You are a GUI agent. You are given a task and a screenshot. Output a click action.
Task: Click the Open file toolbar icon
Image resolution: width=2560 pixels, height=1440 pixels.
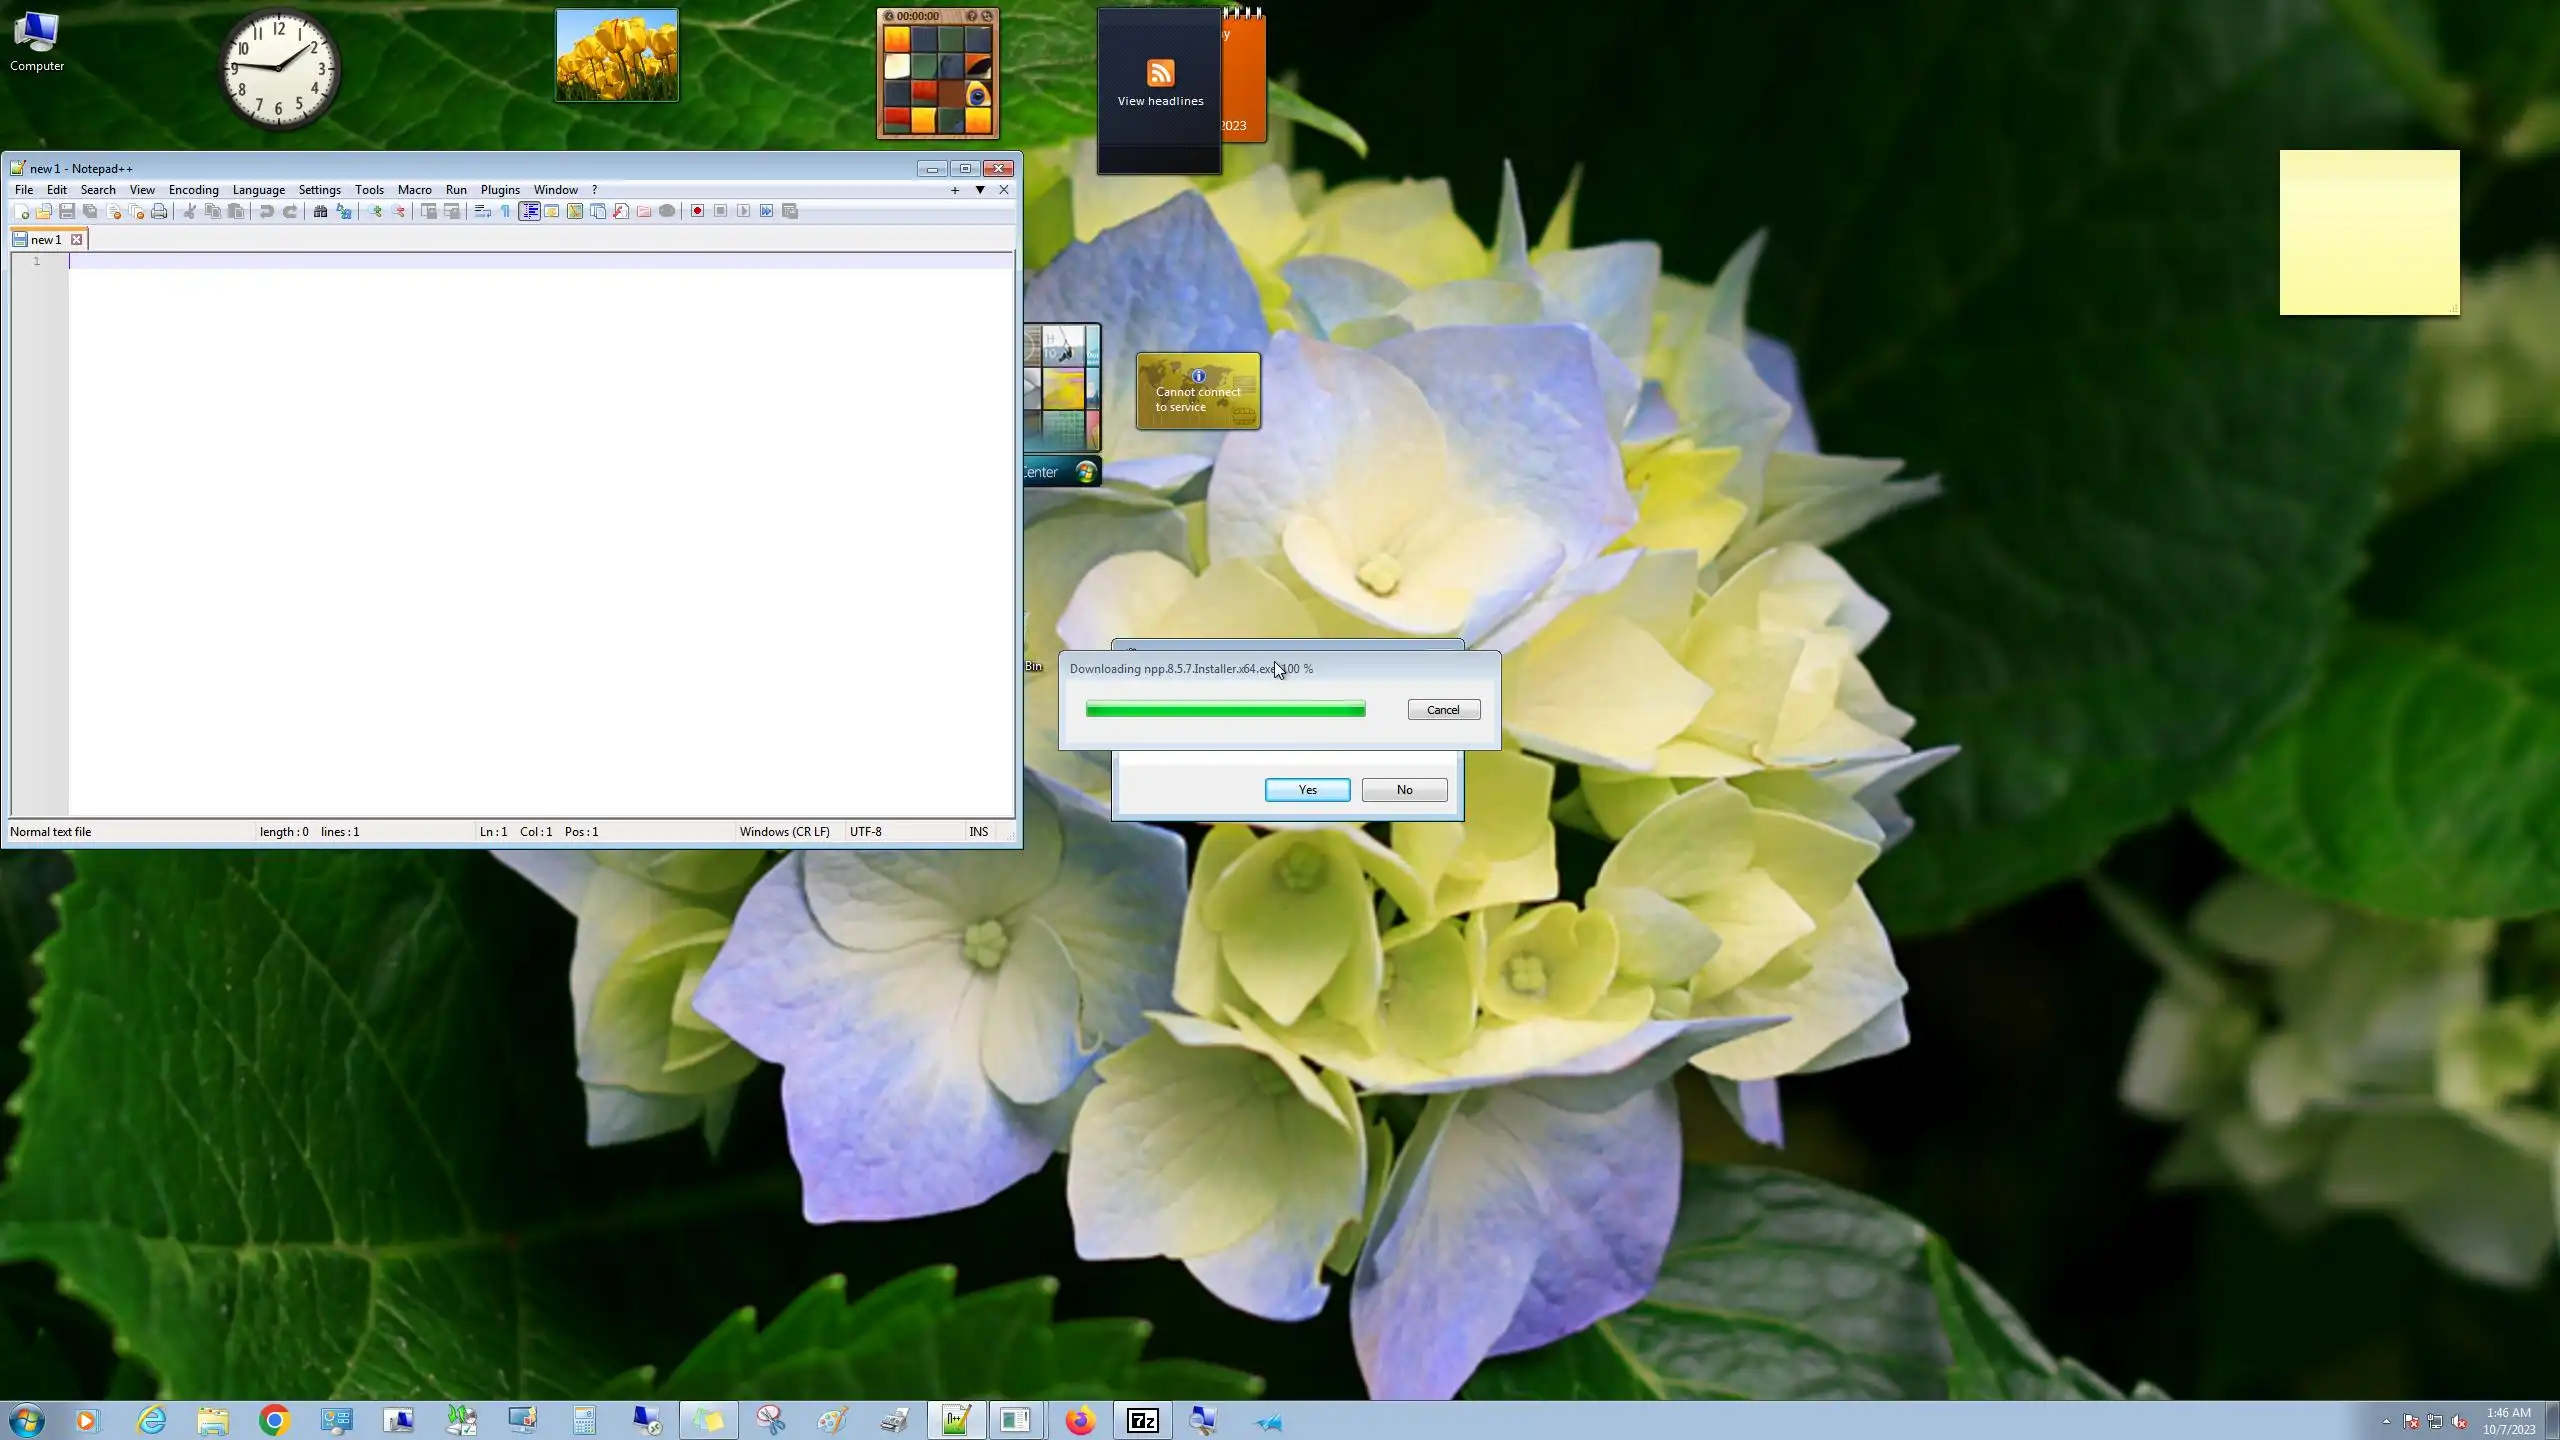click(x=44, y=211)
